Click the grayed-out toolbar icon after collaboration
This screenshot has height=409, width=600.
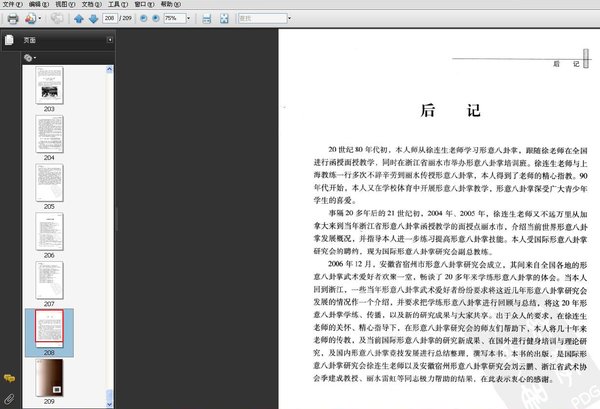click(x=57, y=18)
